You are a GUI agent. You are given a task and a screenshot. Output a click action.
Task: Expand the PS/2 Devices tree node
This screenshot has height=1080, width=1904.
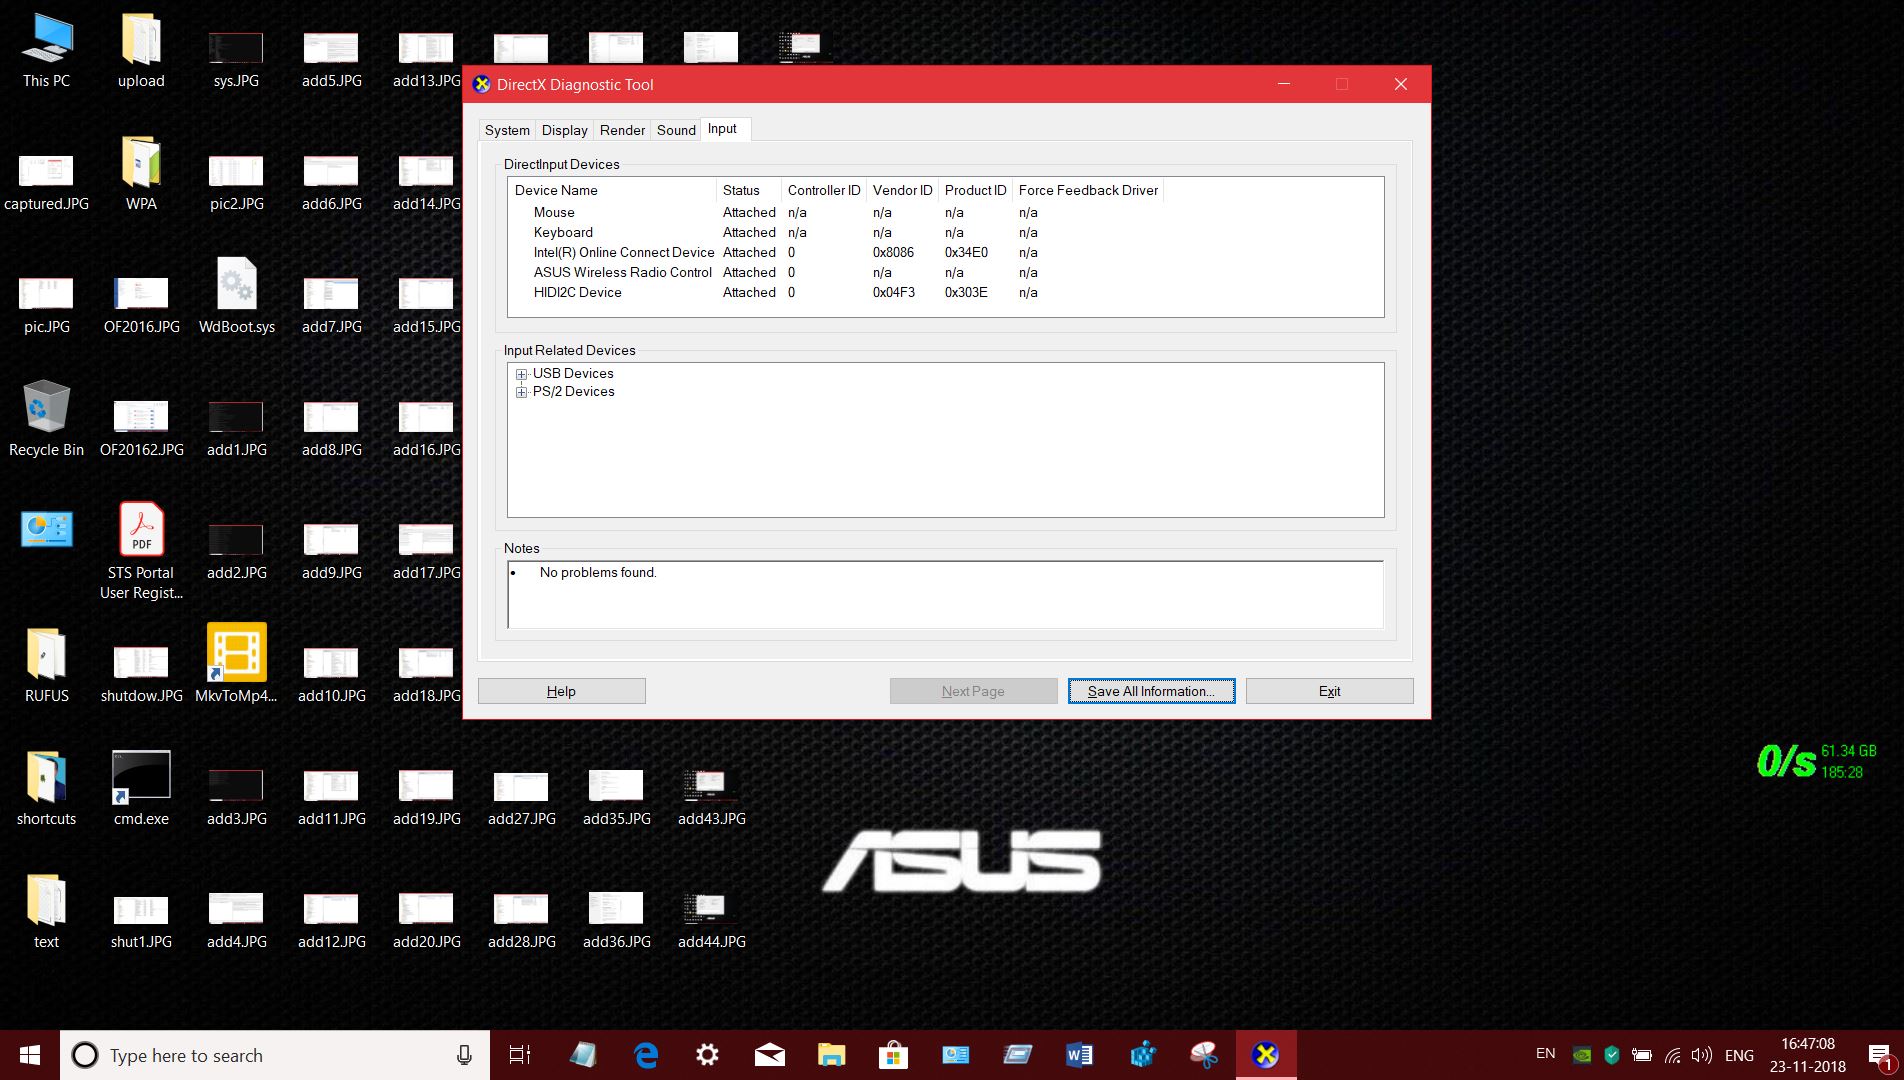(x=521, y=392)
